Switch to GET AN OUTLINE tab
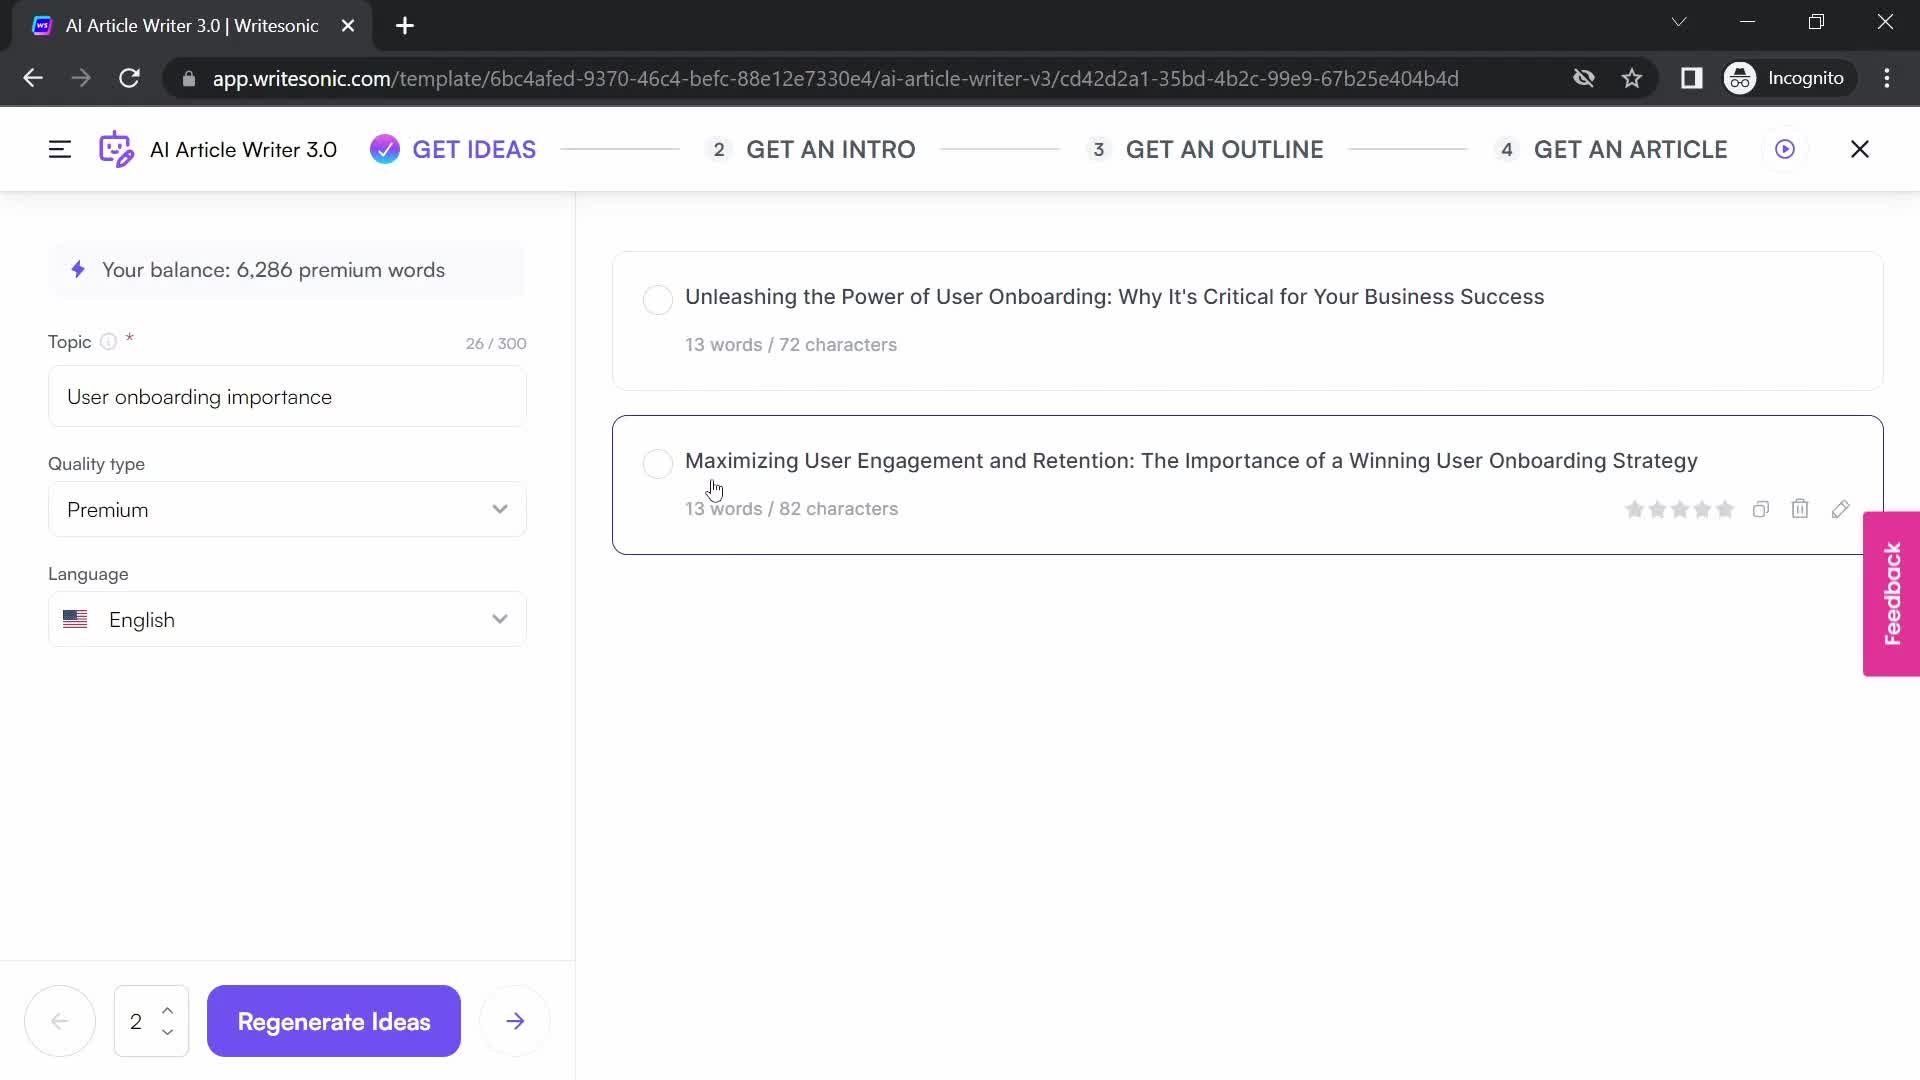 point(1225,149)
